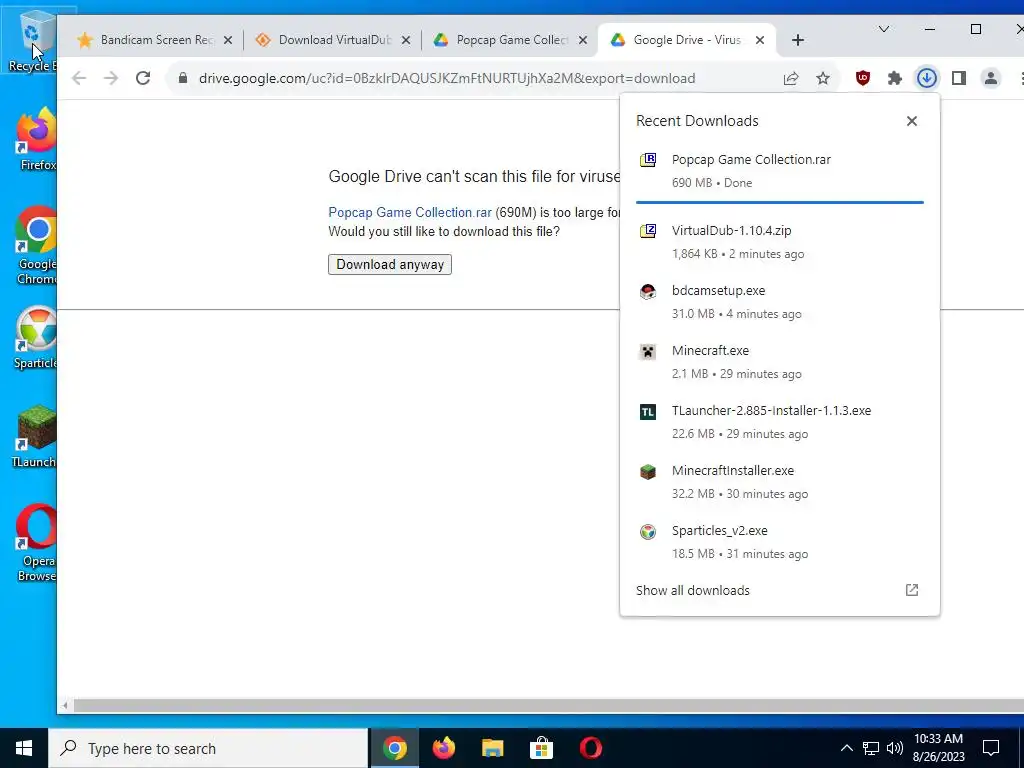Select the Google Drive - Virus tab
This screenshot has width=1024, height=768.
click(x=686, y=40)
